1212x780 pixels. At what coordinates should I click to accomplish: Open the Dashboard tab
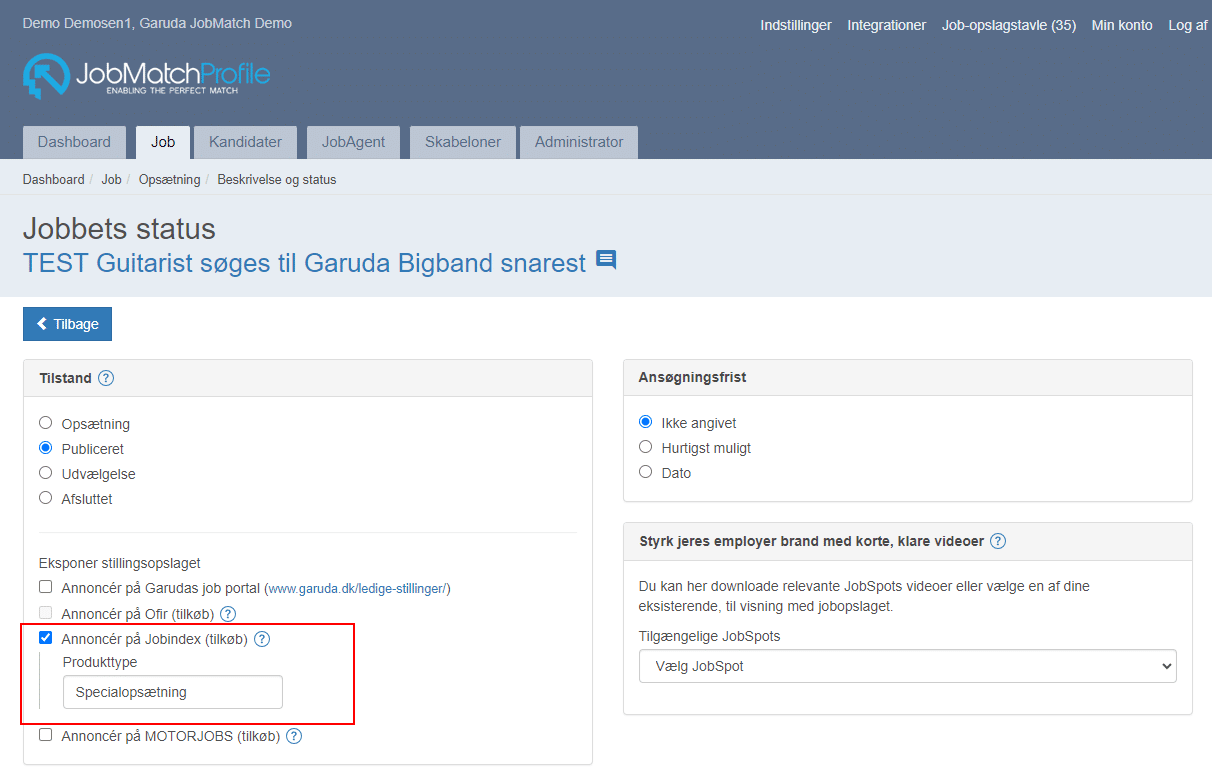74,142
